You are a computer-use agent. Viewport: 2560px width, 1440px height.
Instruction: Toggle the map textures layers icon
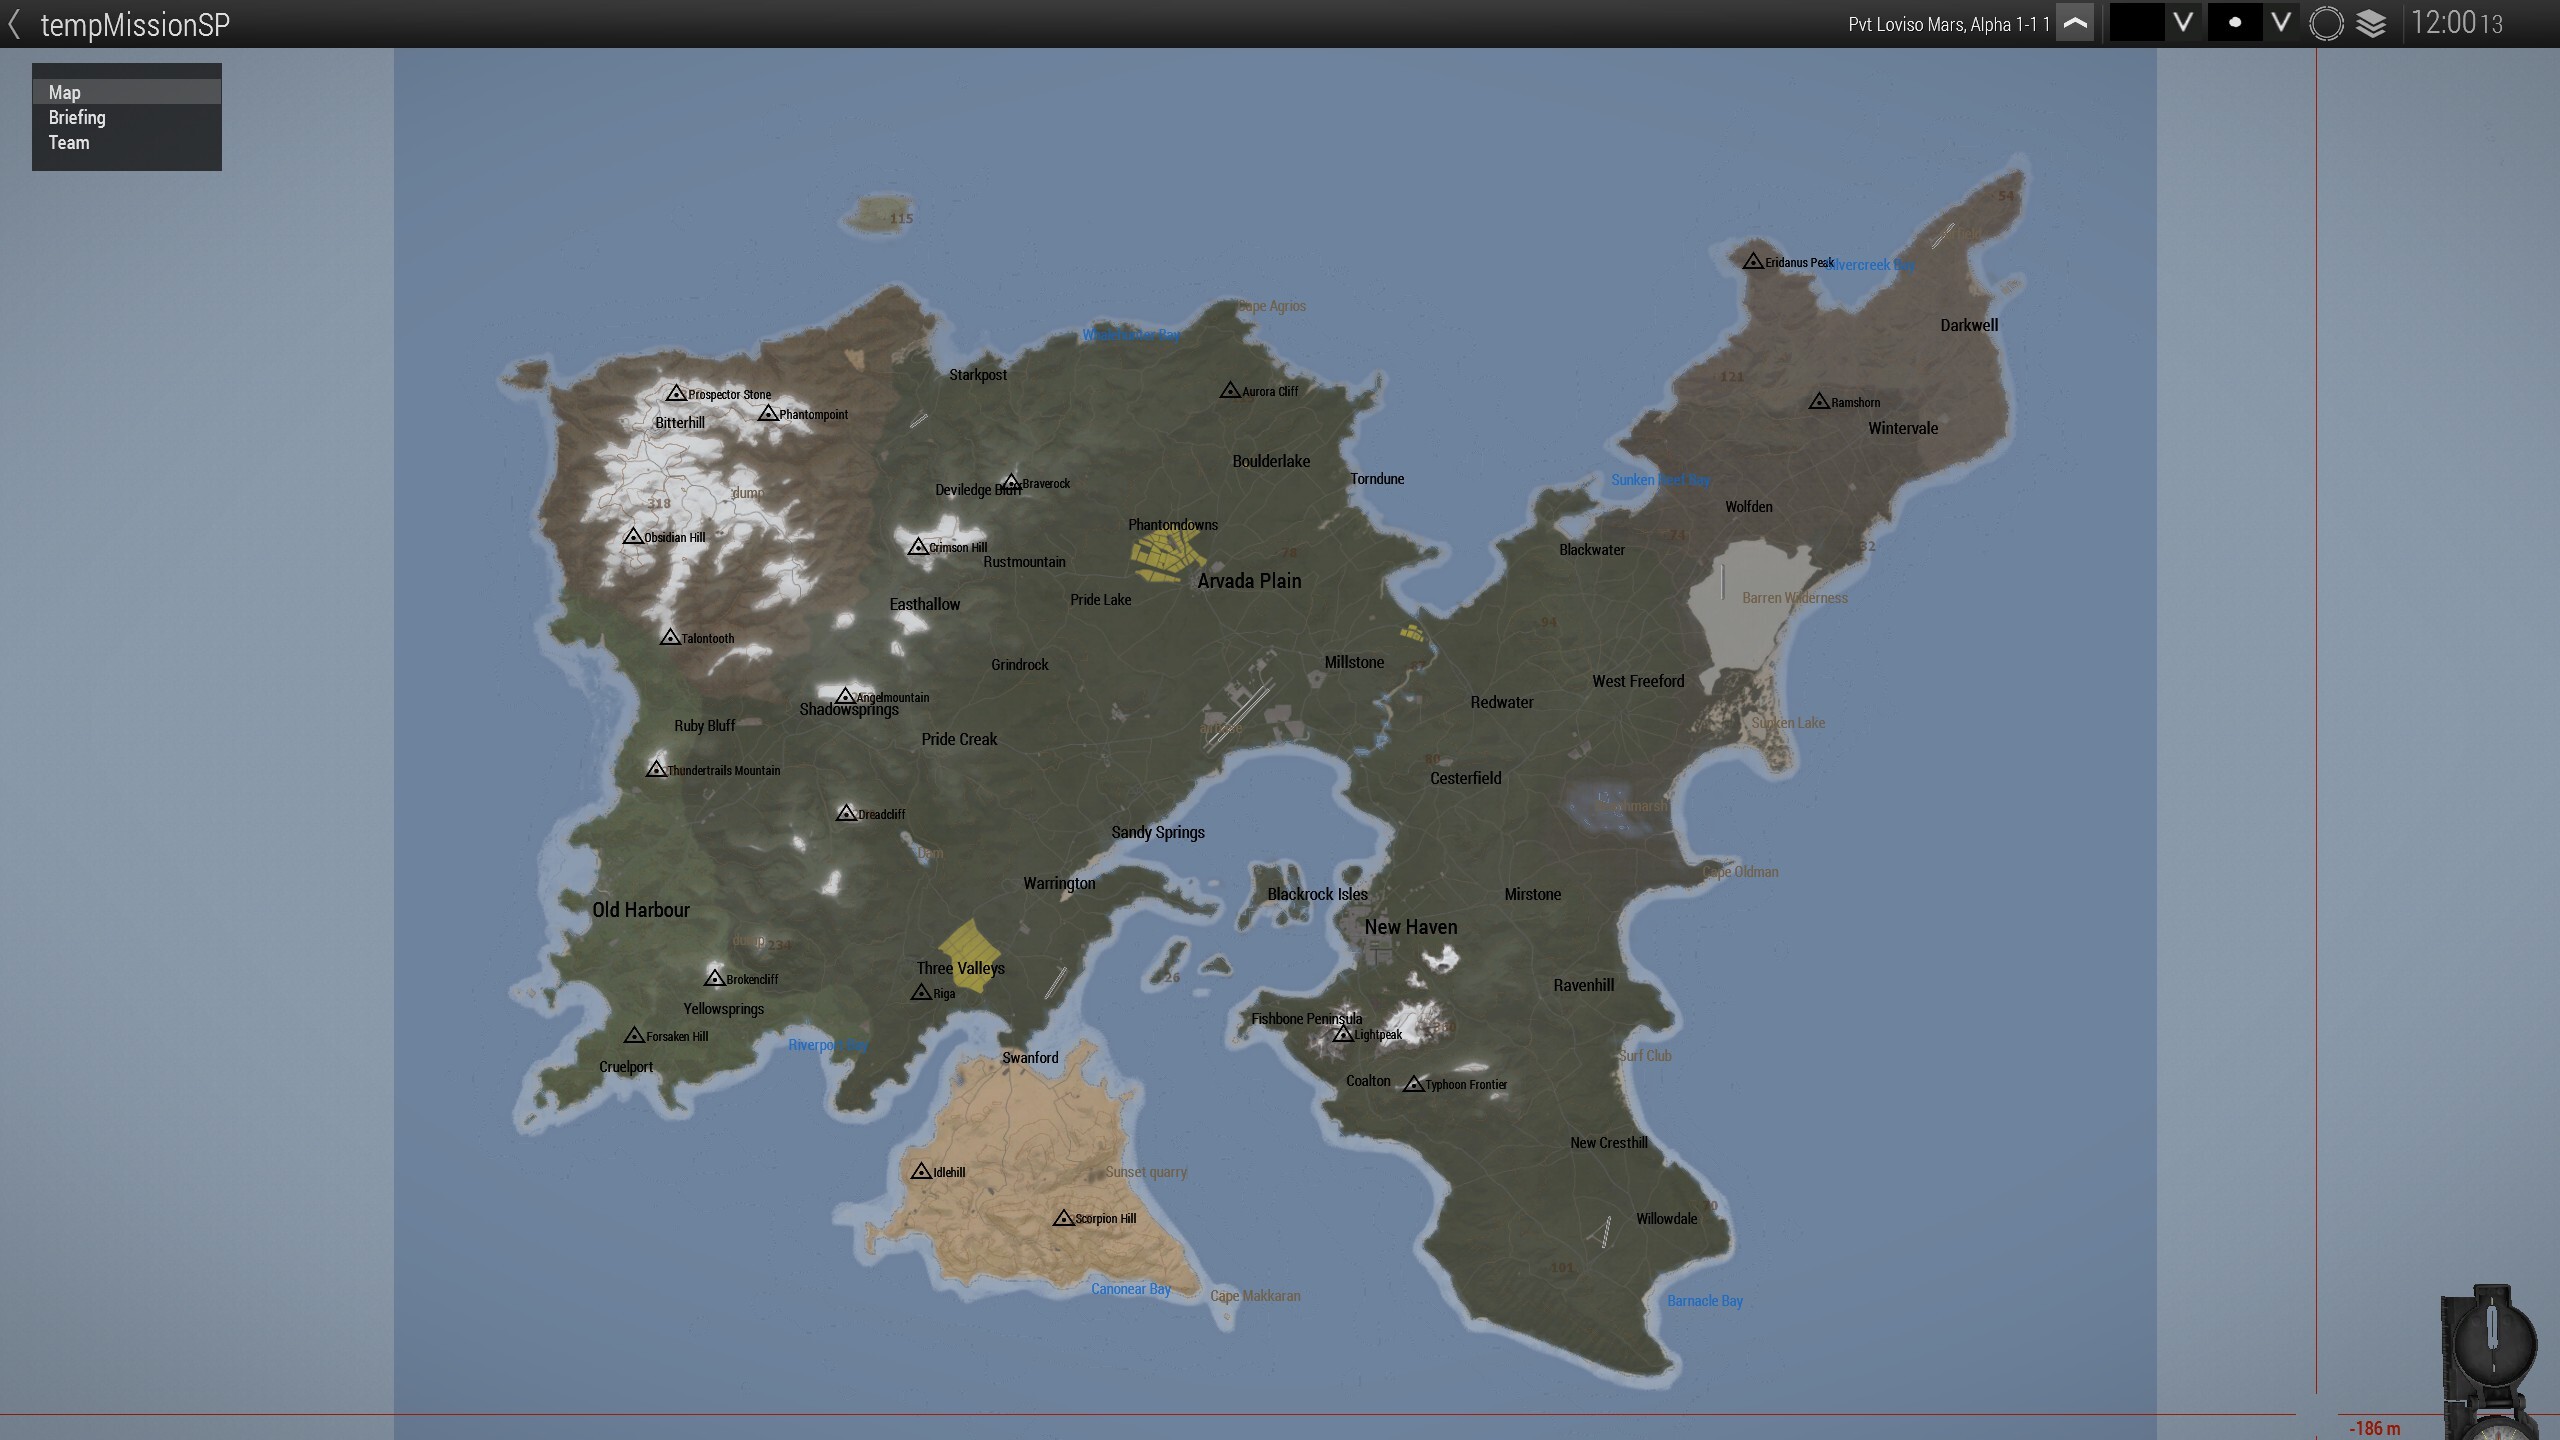pyautogui.click(x=2371, y=24)
